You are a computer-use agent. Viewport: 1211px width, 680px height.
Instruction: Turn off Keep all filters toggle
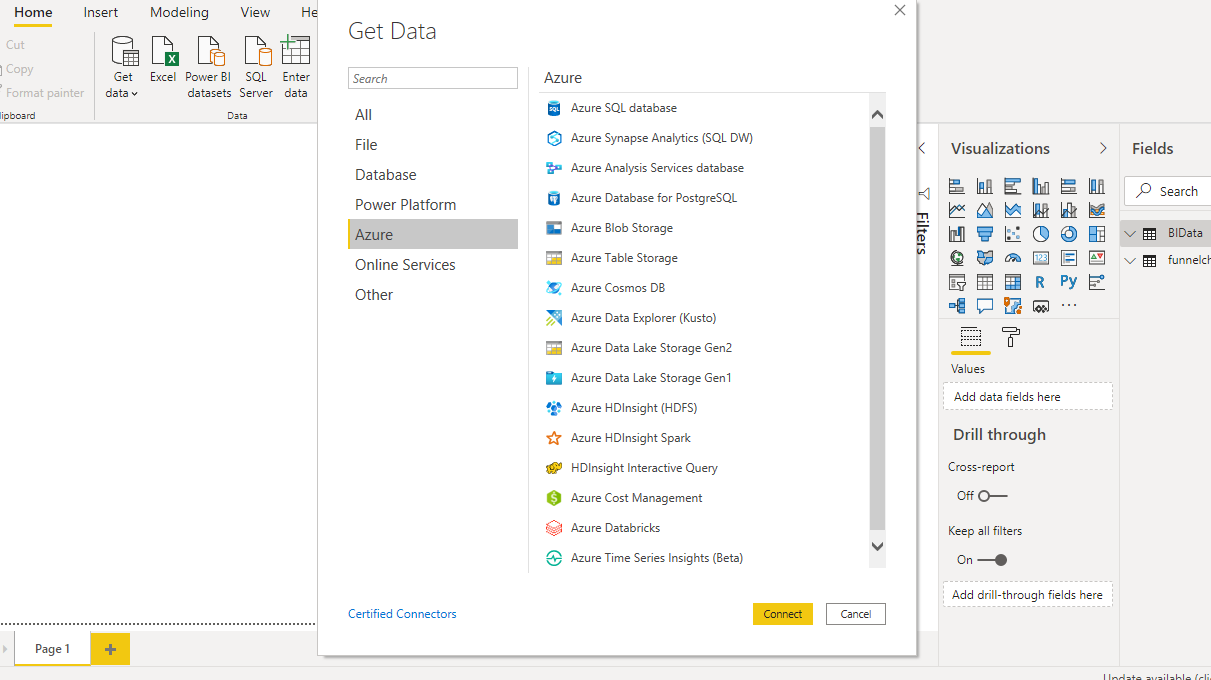click(x=992, y=560)
